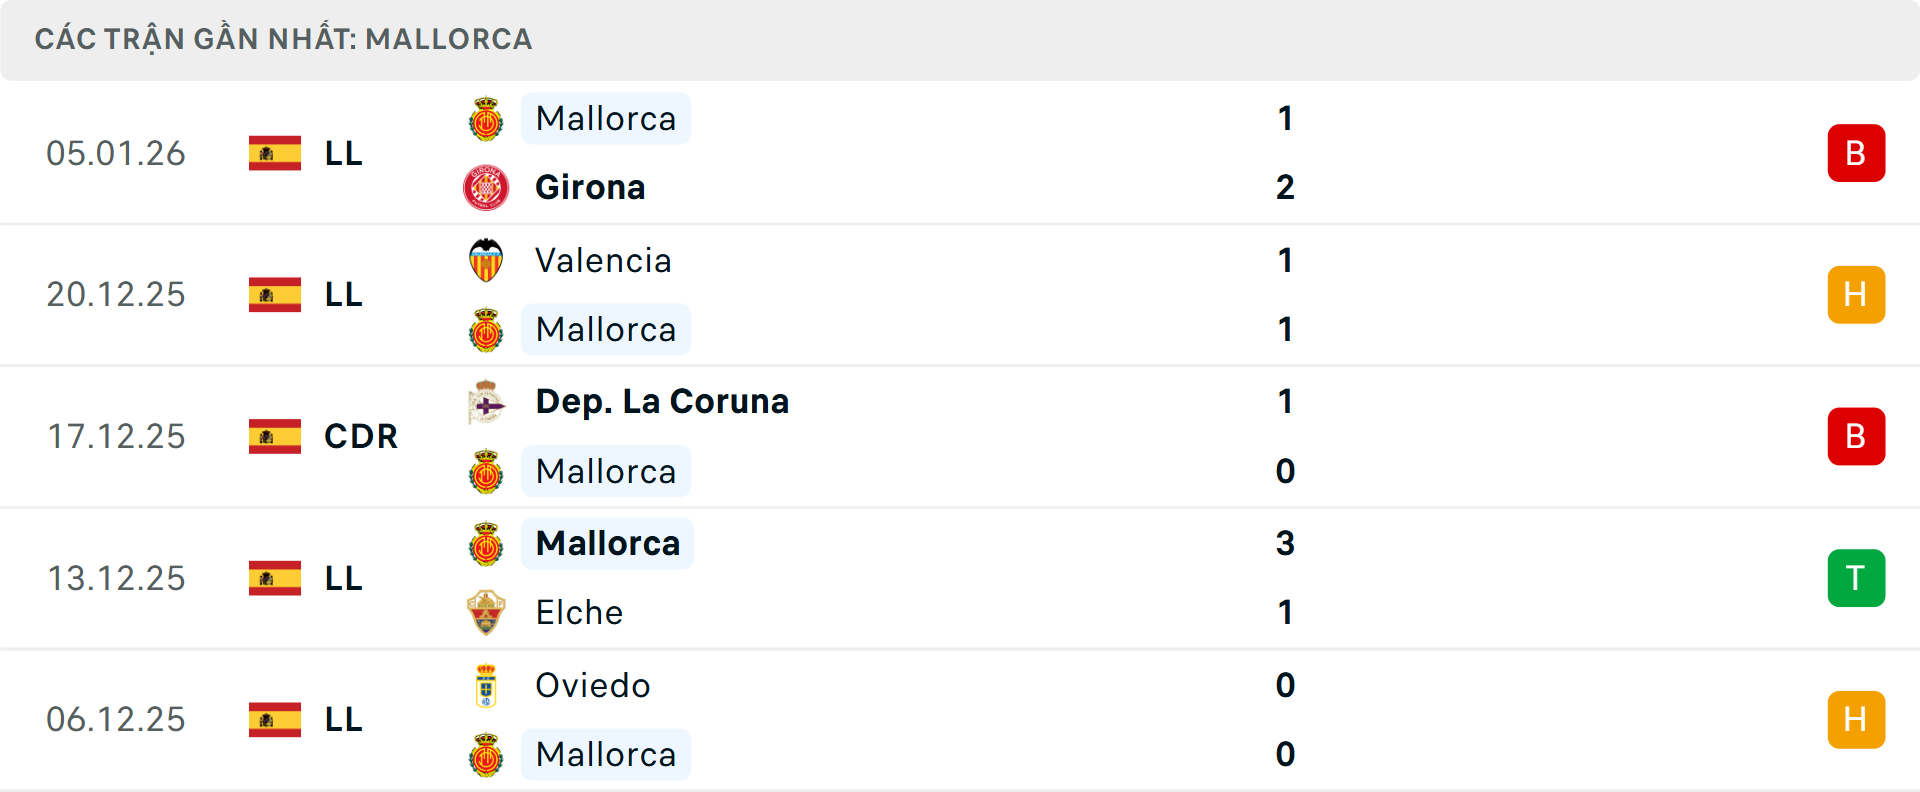
Task: Open the Elche team link
Action: [x=579, y=612]
